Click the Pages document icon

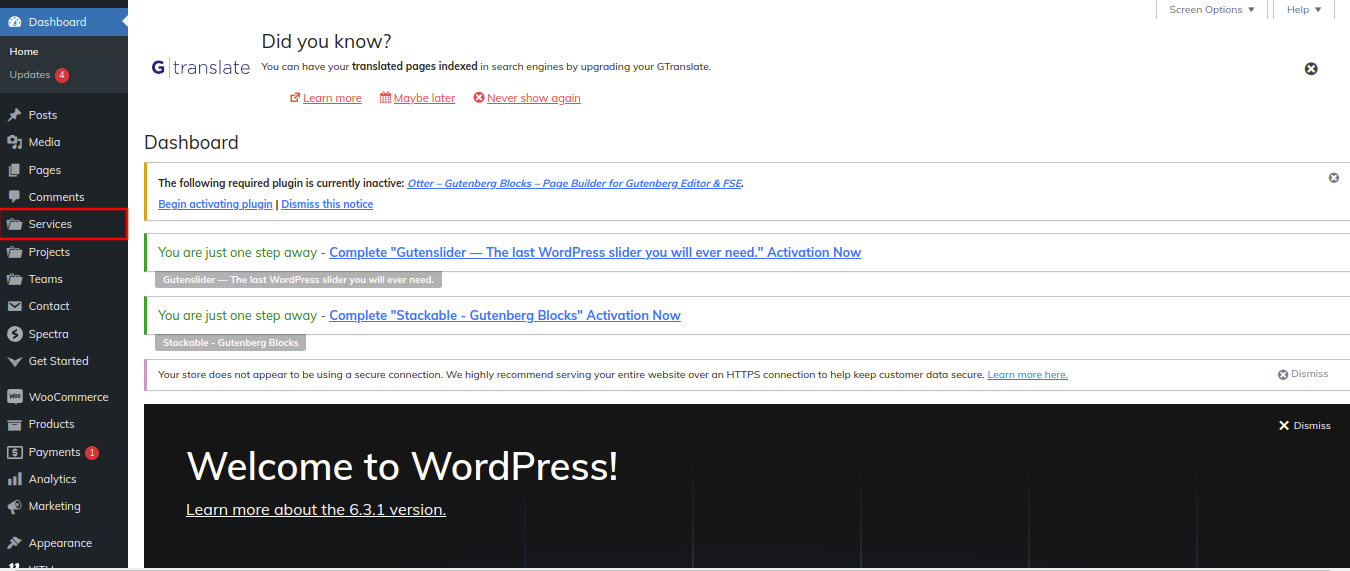(x=14, y=170)
